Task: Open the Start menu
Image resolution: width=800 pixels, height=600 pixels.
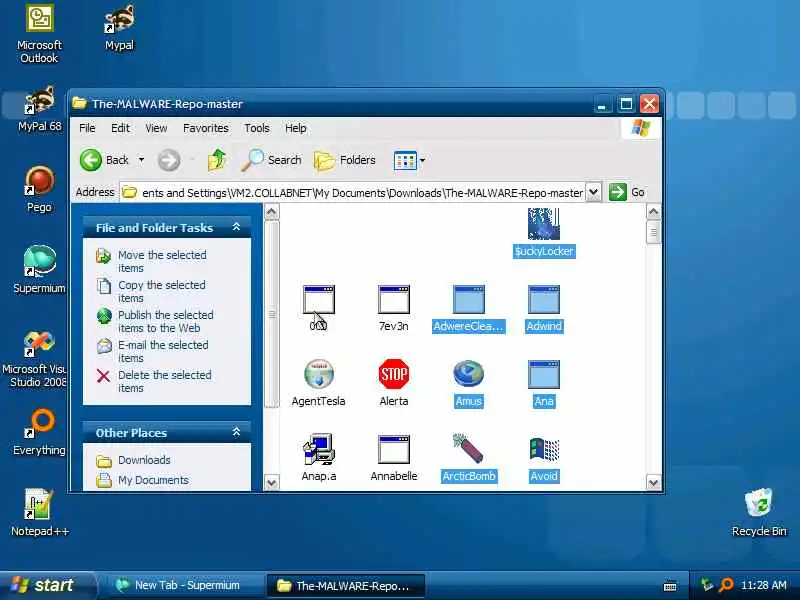Action: pos(46,585)
